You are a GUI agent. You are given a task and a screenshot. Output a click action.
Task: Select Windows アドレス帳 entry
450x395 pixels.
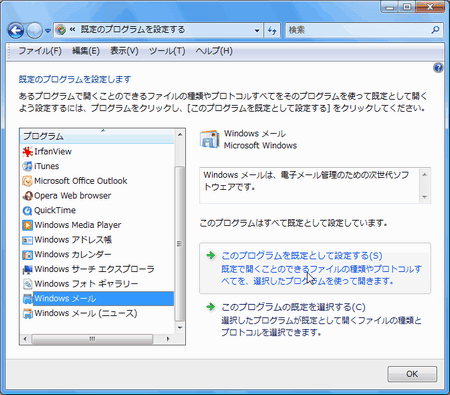(73, 240)
